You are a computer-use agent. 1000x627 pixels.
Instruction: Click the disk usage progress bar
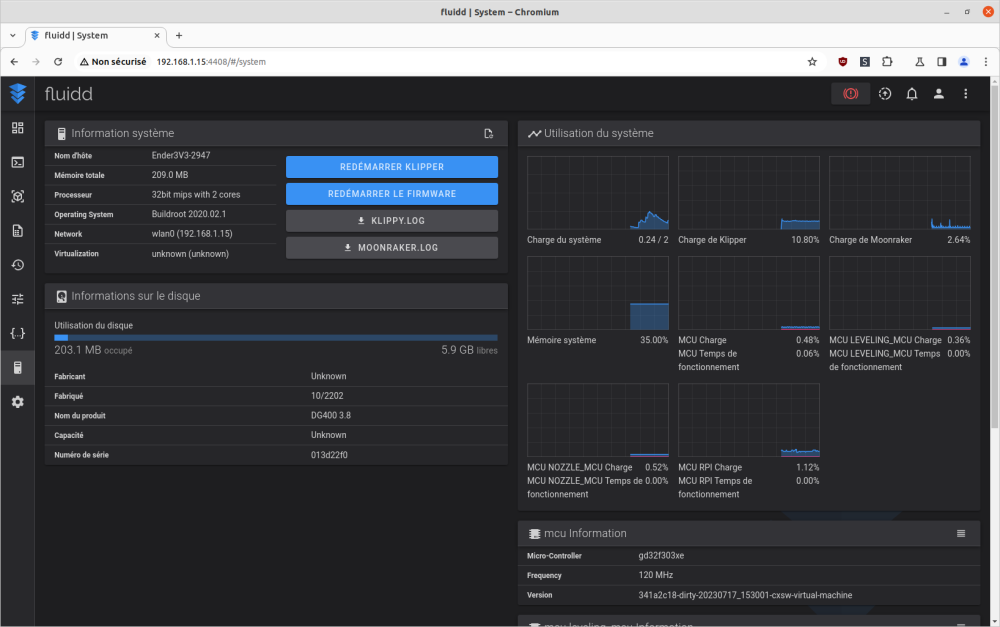[x=276, y=338]
